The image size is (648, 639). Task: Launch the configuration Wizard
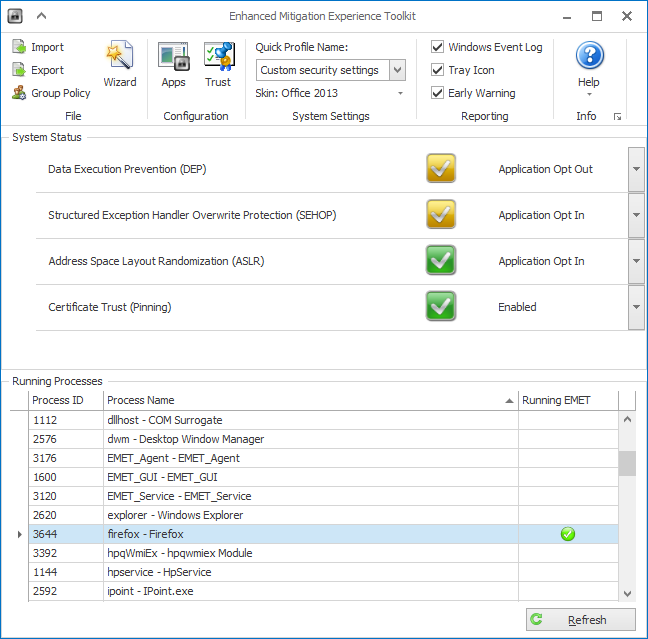pos(120,65)
